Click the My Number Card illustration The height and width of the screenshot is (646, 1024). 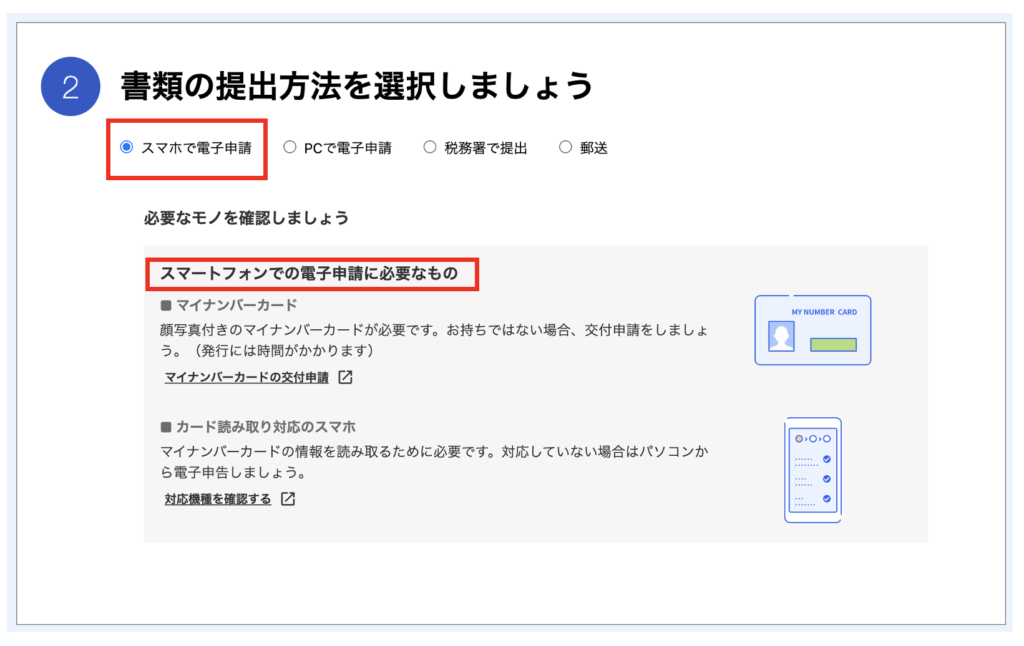[812, 330]
